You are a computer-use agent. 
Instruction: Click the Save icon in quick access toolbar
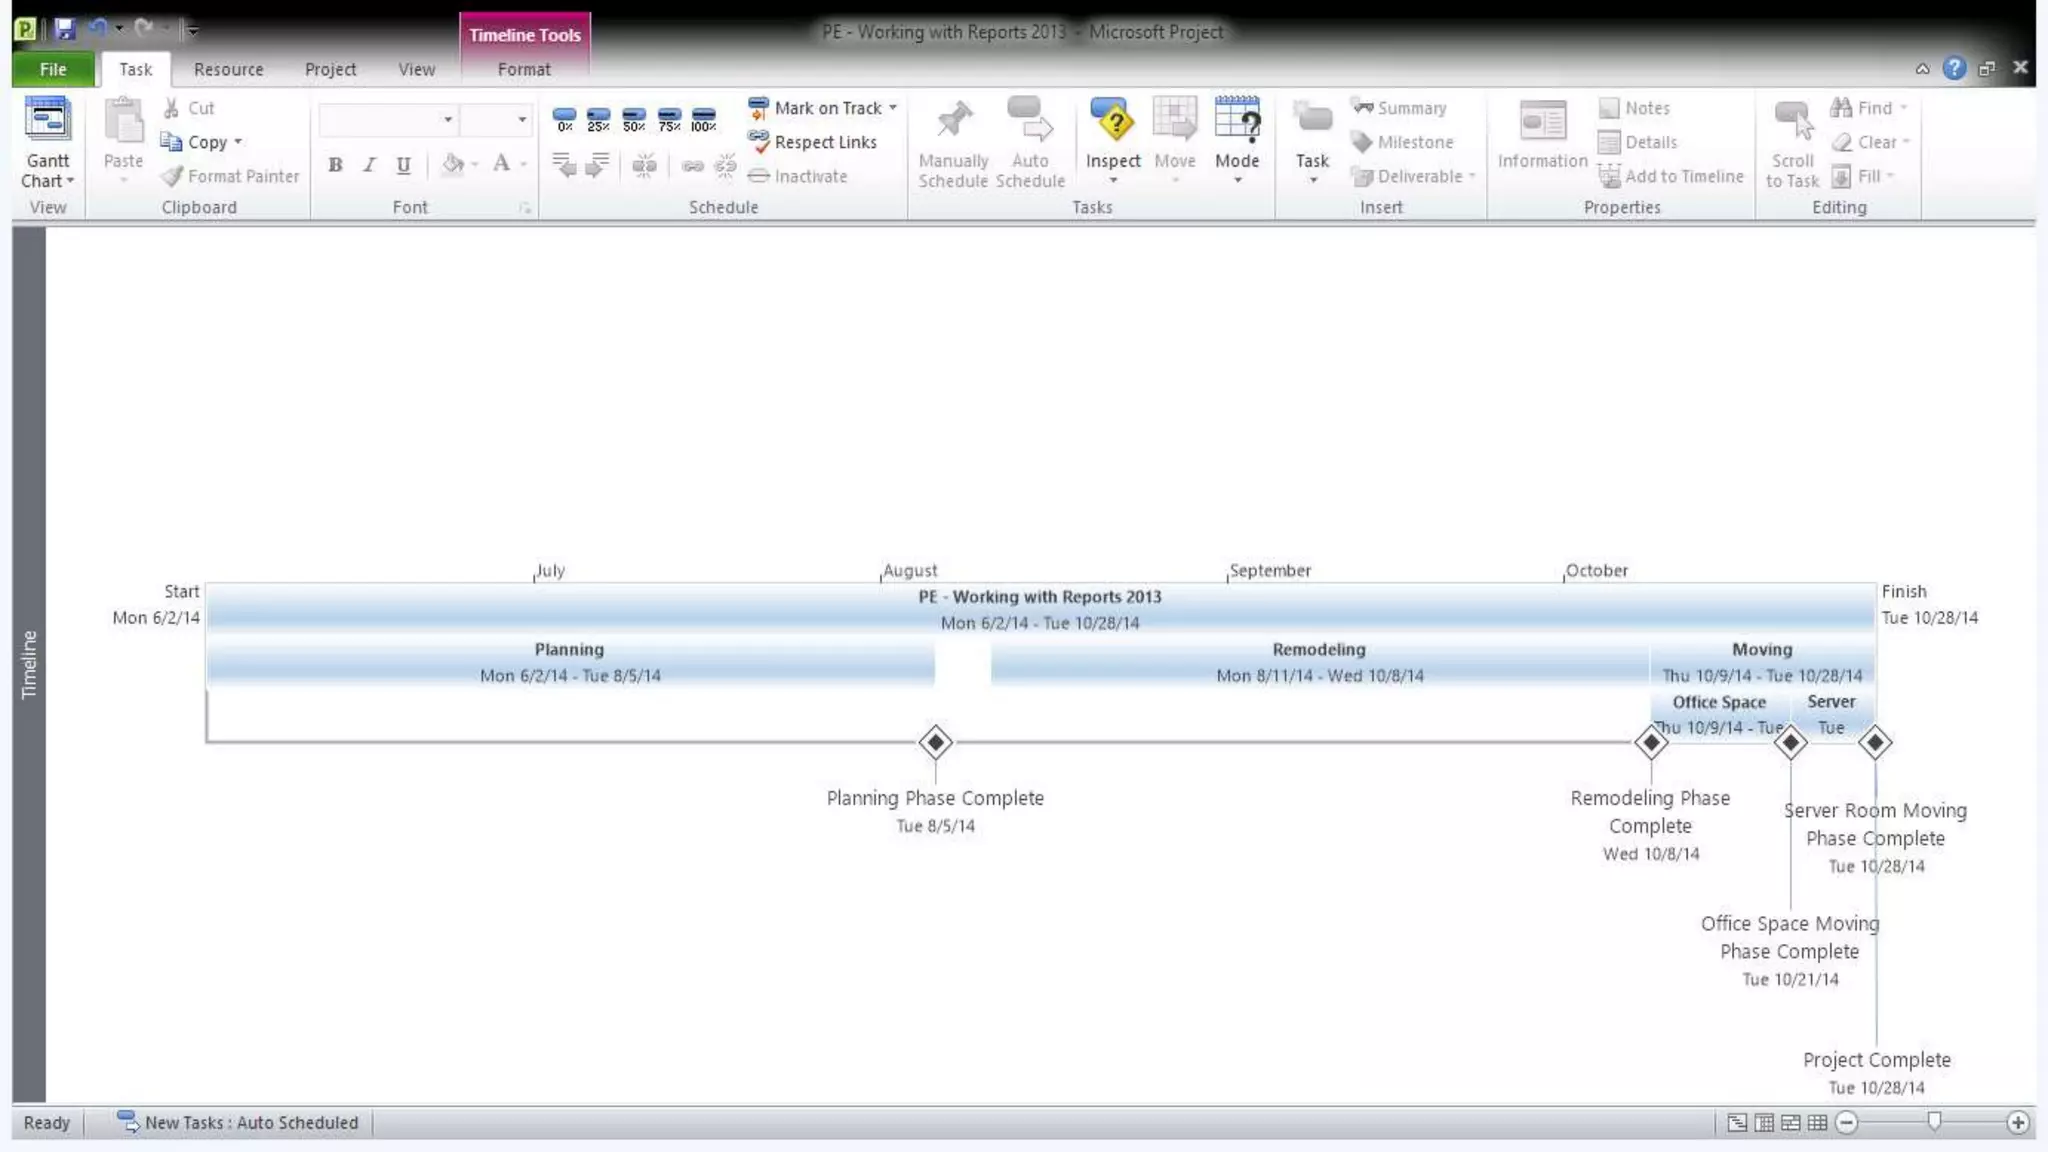coord(65,29)
